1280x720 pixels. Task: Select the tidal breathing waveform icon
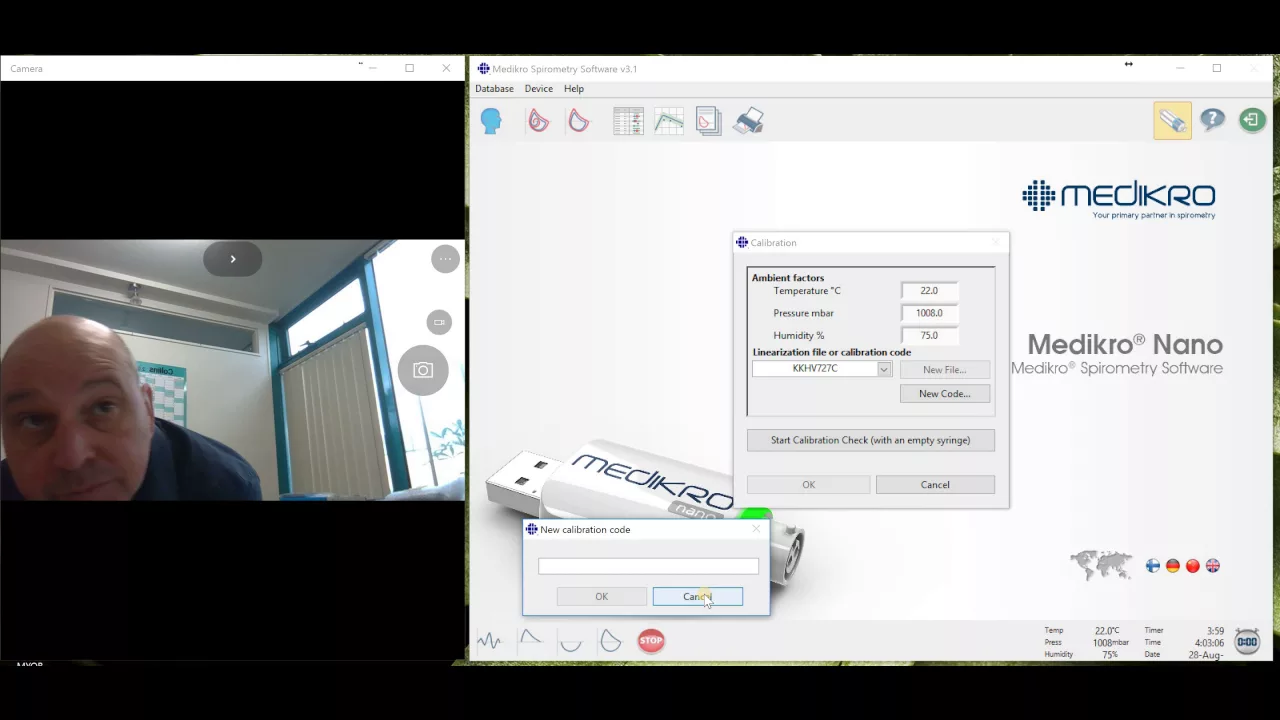tap(489, 641)
